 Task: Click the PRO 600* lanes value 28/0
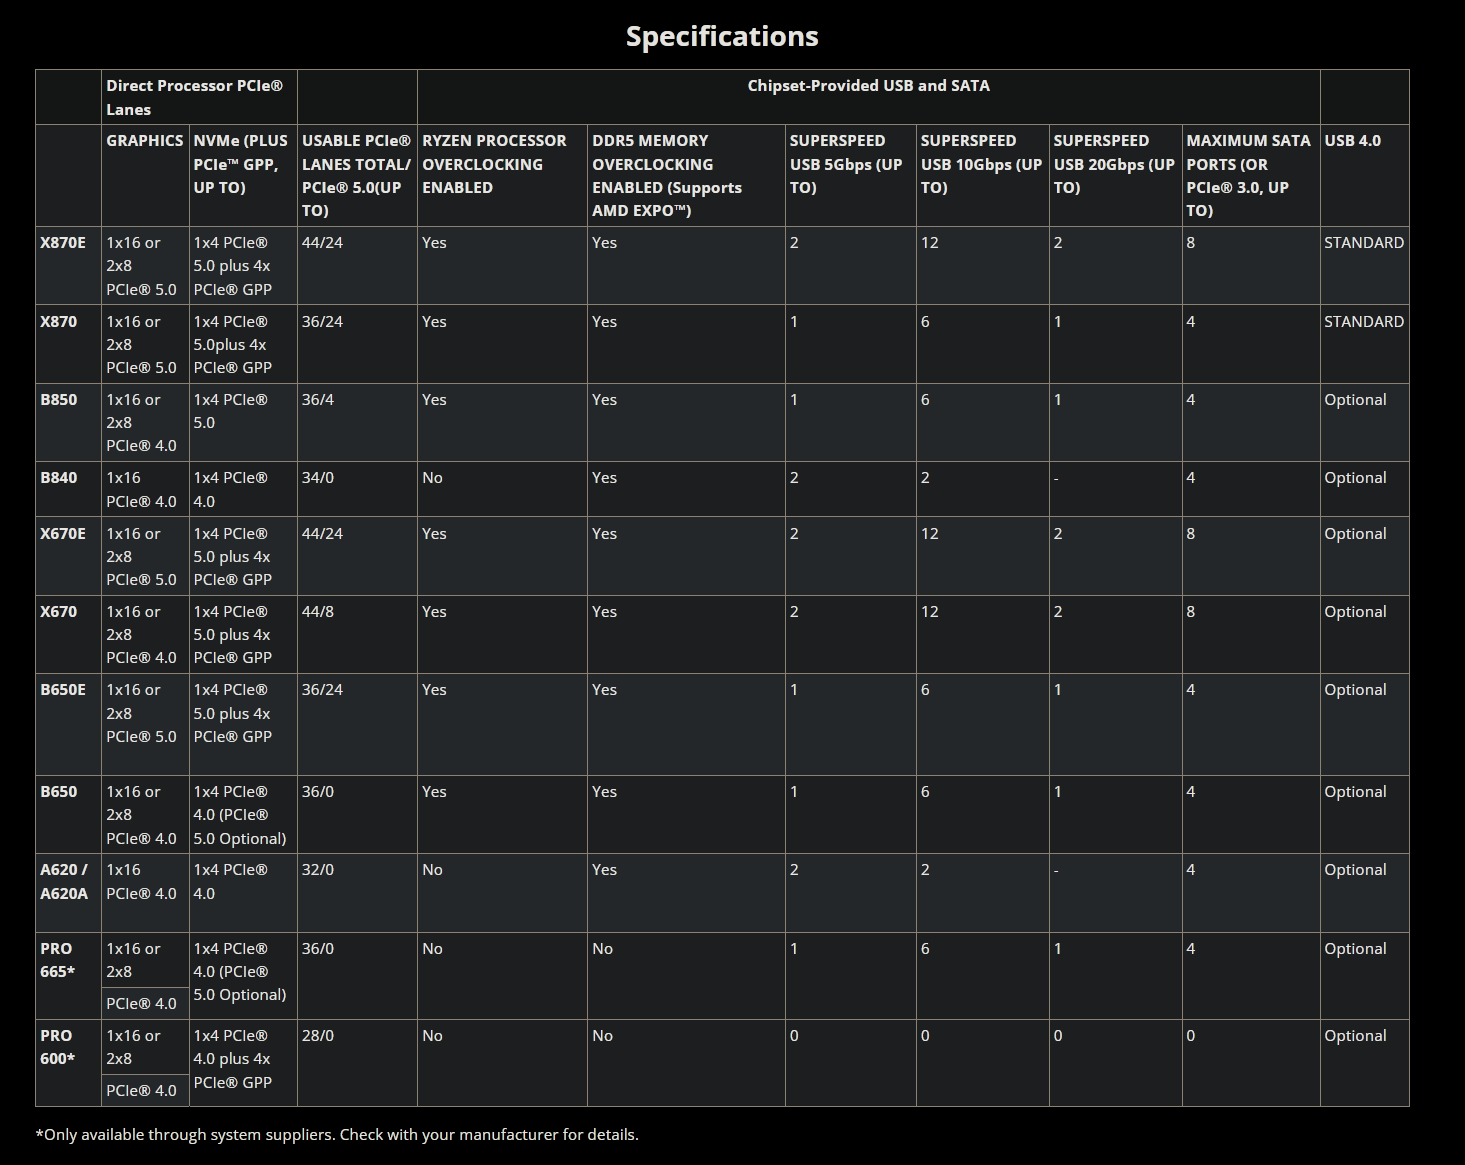pos(318,1036)
